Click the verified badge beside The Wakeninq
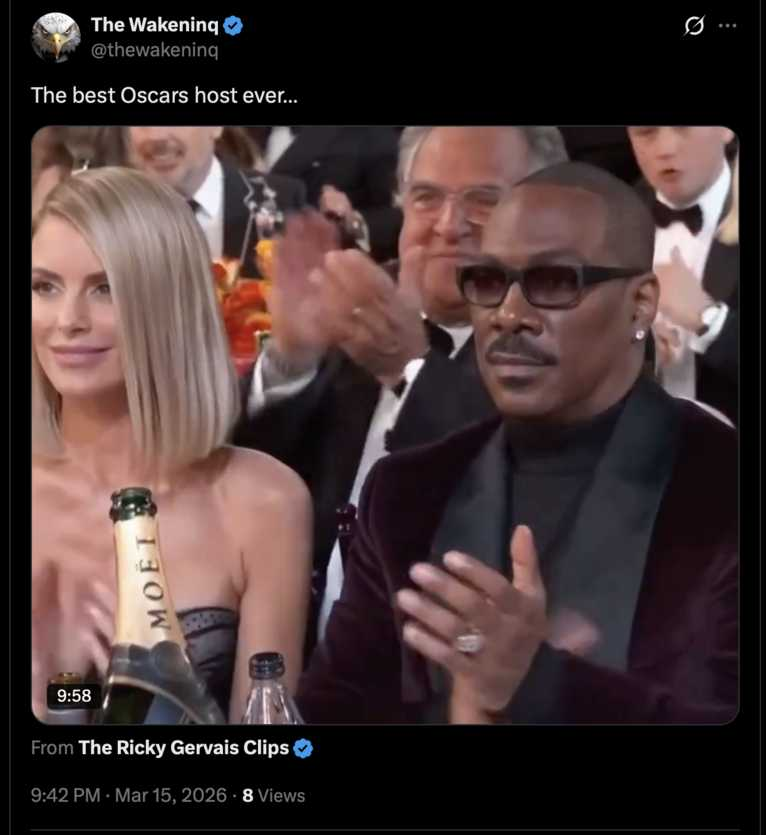This screenshot has width=766, height=835. point(233,25)
